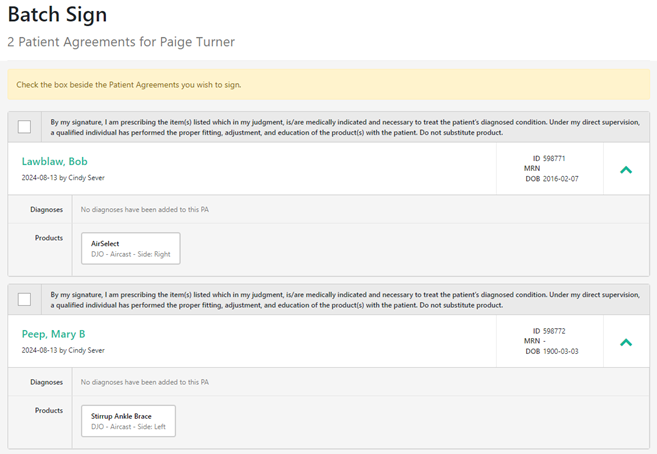The image size is (657, 454).
Task: Click the DOB 1900-03-03 value
Action: click(x=560, y=351)
